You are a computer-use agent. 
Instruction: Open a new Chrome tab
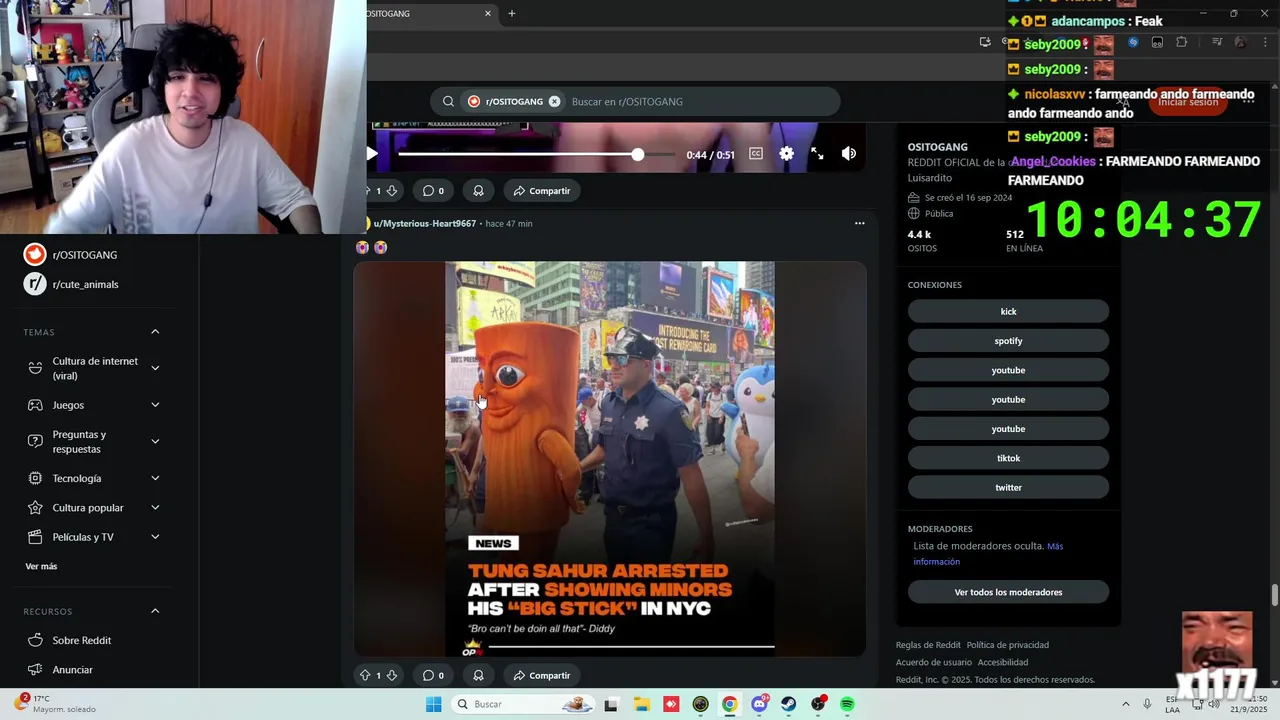click(512, 13)
